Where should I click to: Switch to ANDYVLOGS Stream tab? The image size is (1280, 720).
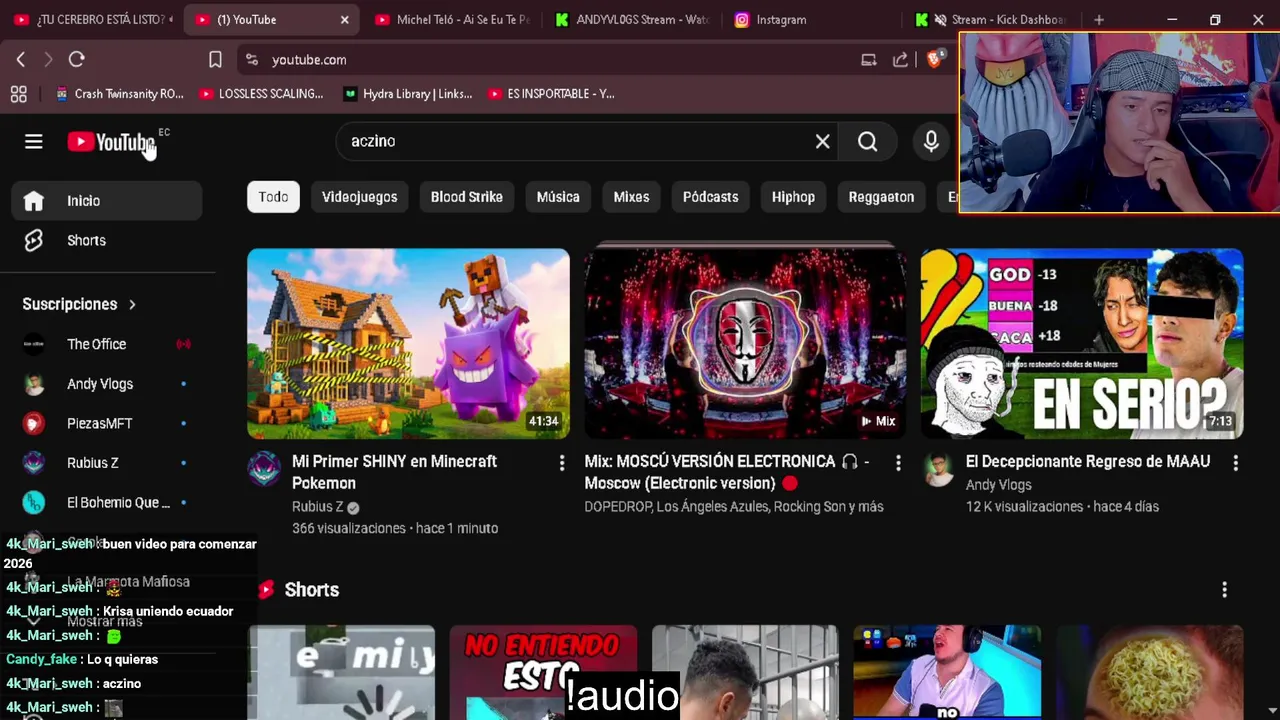pos(632,20)
